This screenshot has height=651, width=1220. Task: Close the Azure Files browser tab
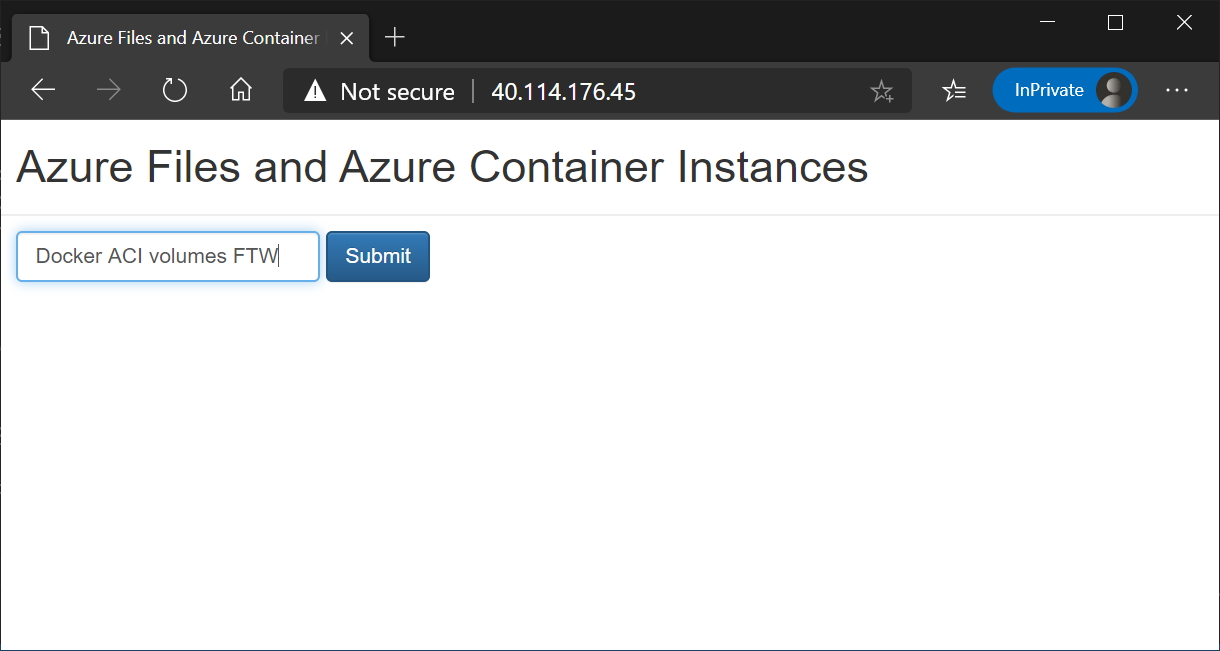point(347,38)
